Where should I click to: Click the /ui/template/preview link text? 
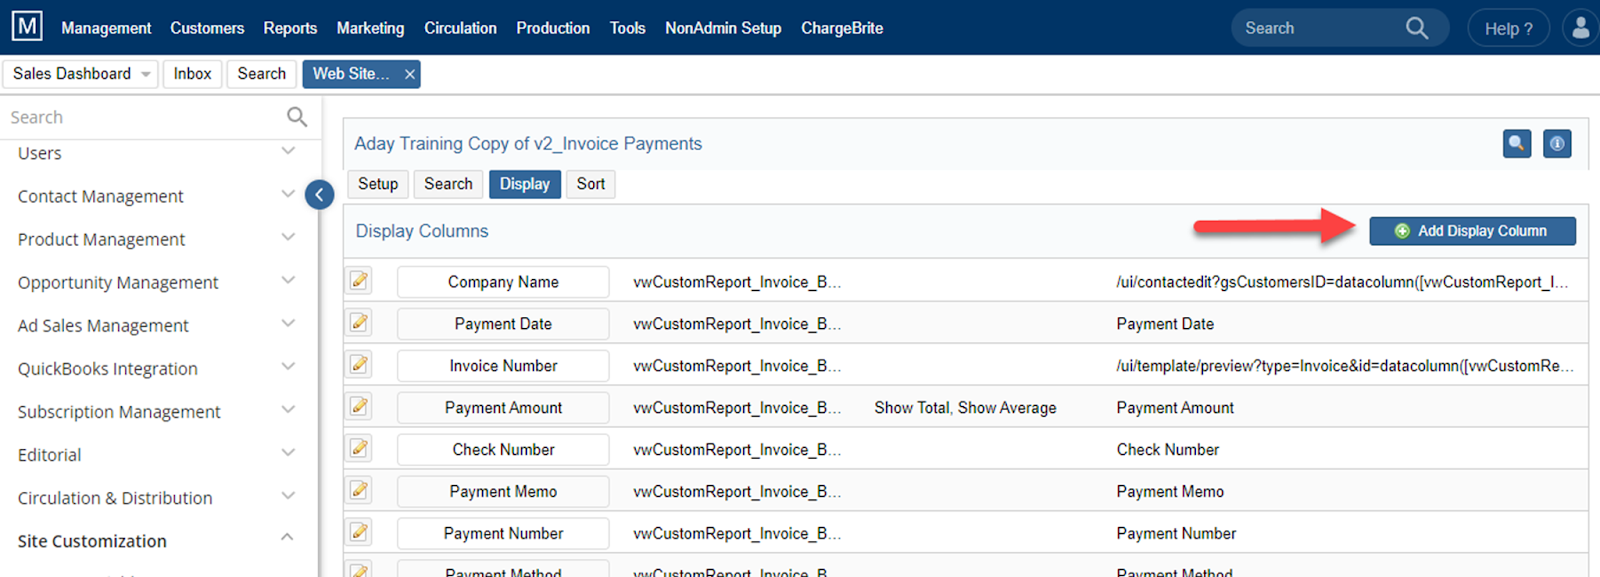[x=1345, y=366]
